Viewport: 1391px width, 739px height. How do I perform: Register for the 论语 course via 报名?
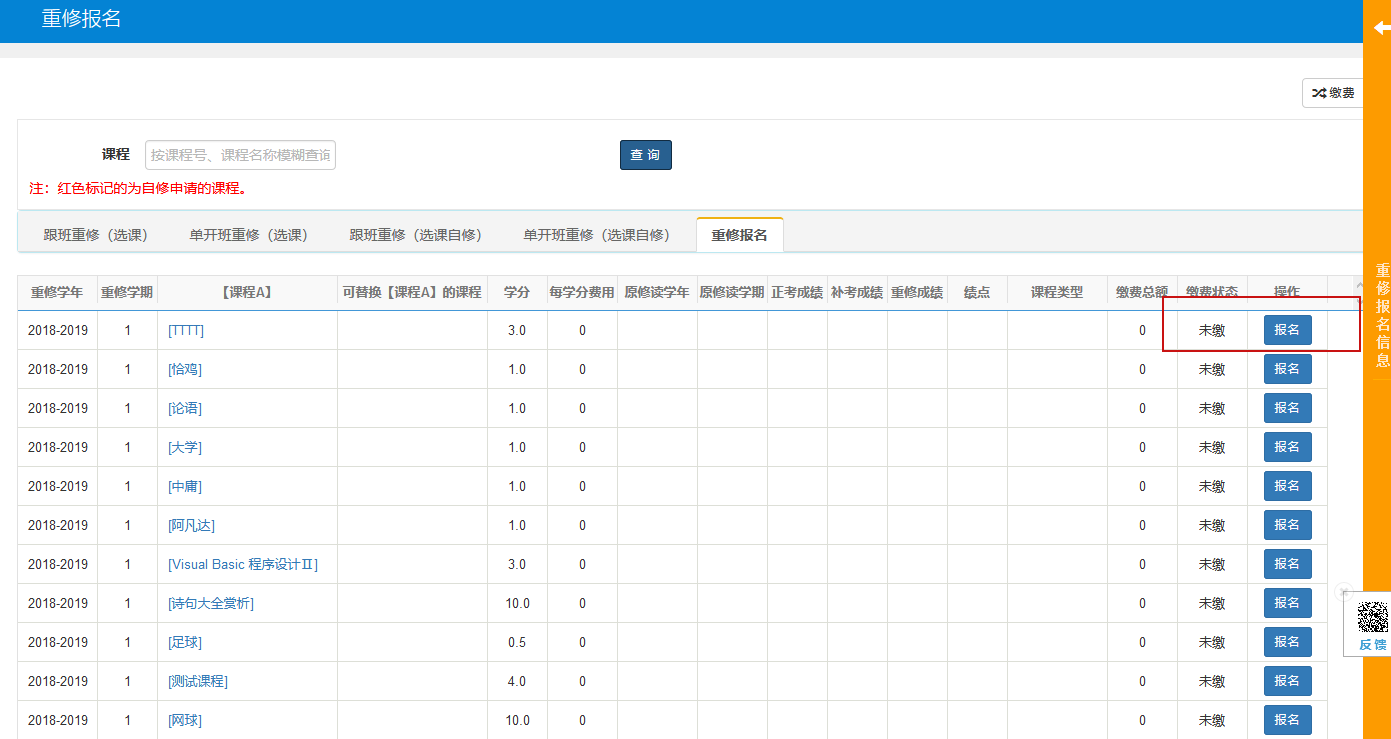[x=1287, y=408]
